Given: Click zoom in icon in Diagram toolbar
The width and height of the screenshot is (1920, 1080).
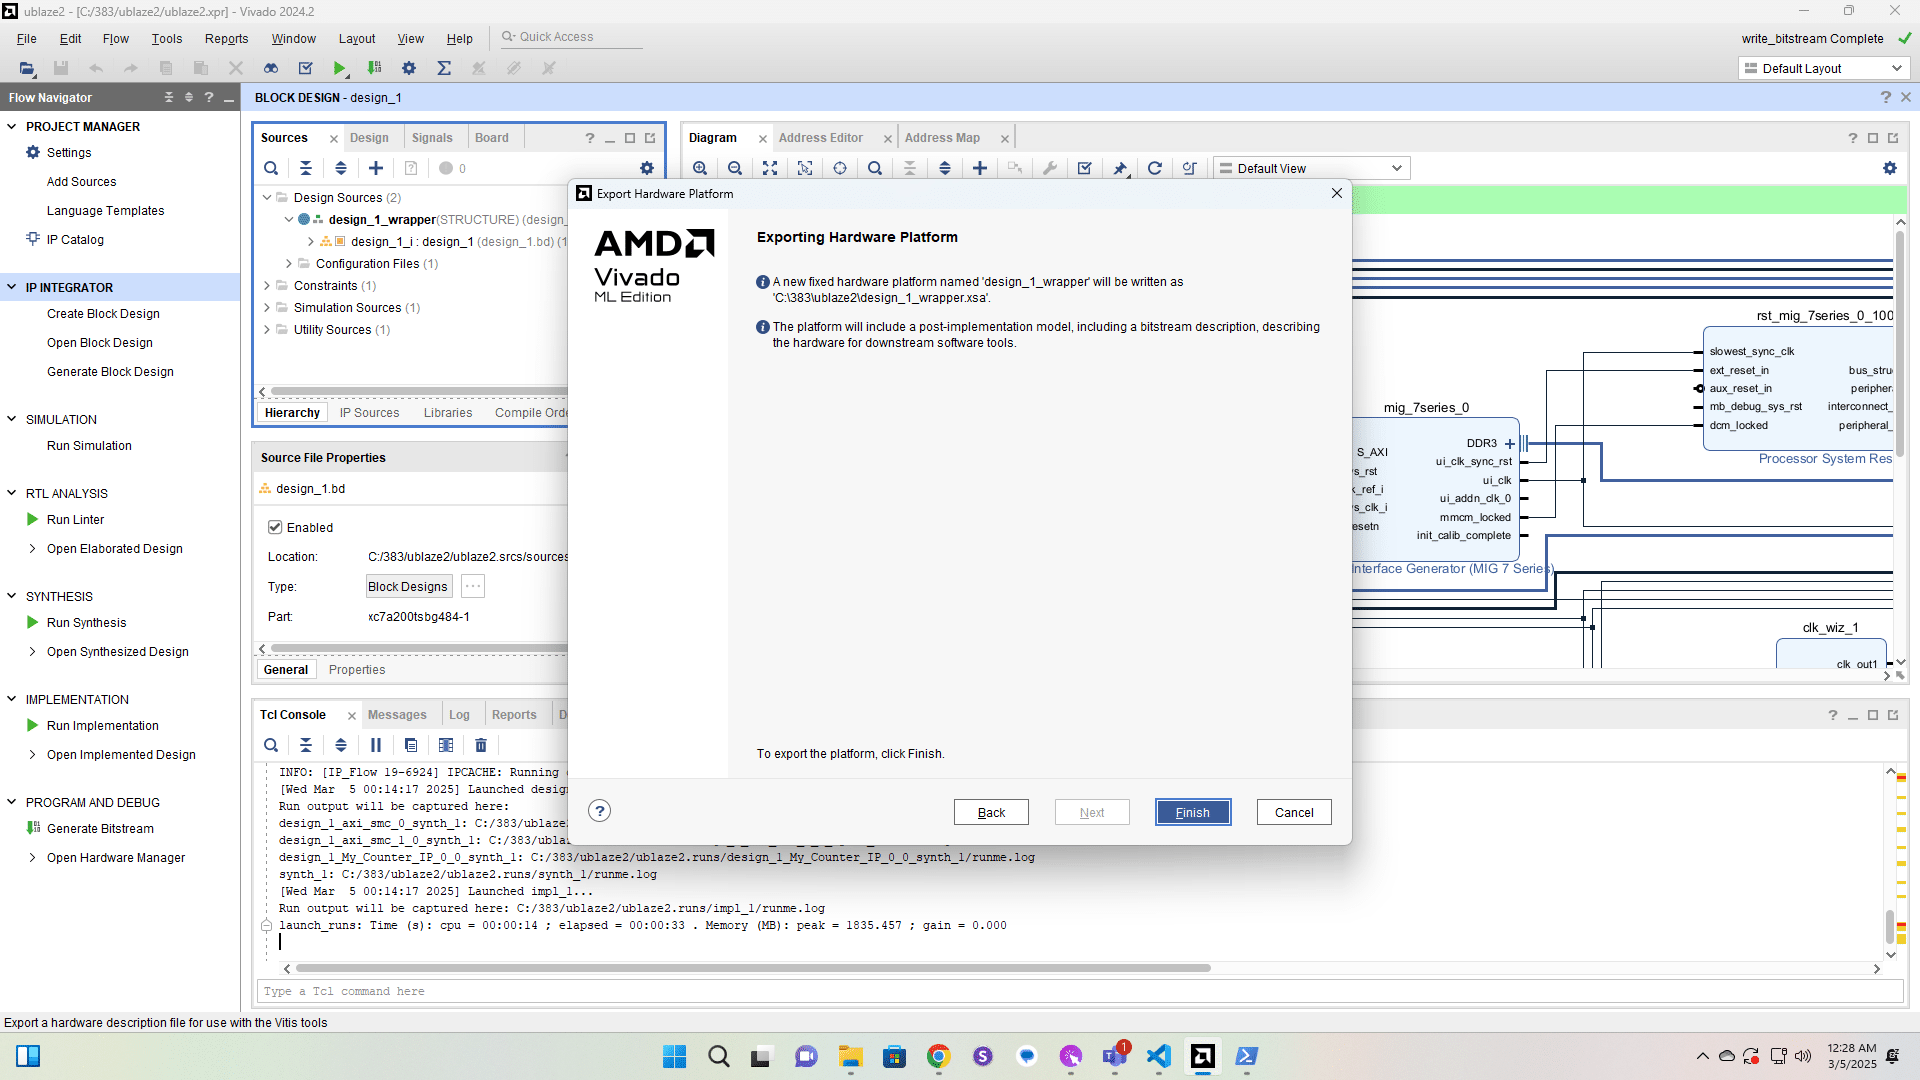Looking at the screenshot, I should pos(700,168).
